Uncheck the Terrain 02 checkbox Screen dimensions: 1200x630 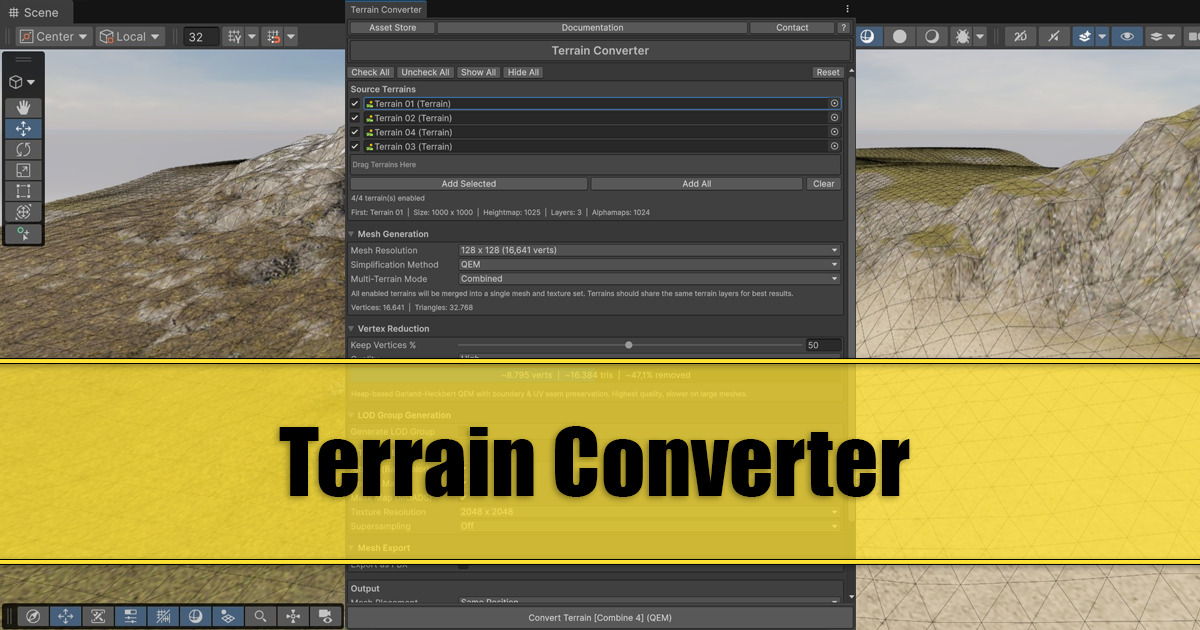(355, 117)
